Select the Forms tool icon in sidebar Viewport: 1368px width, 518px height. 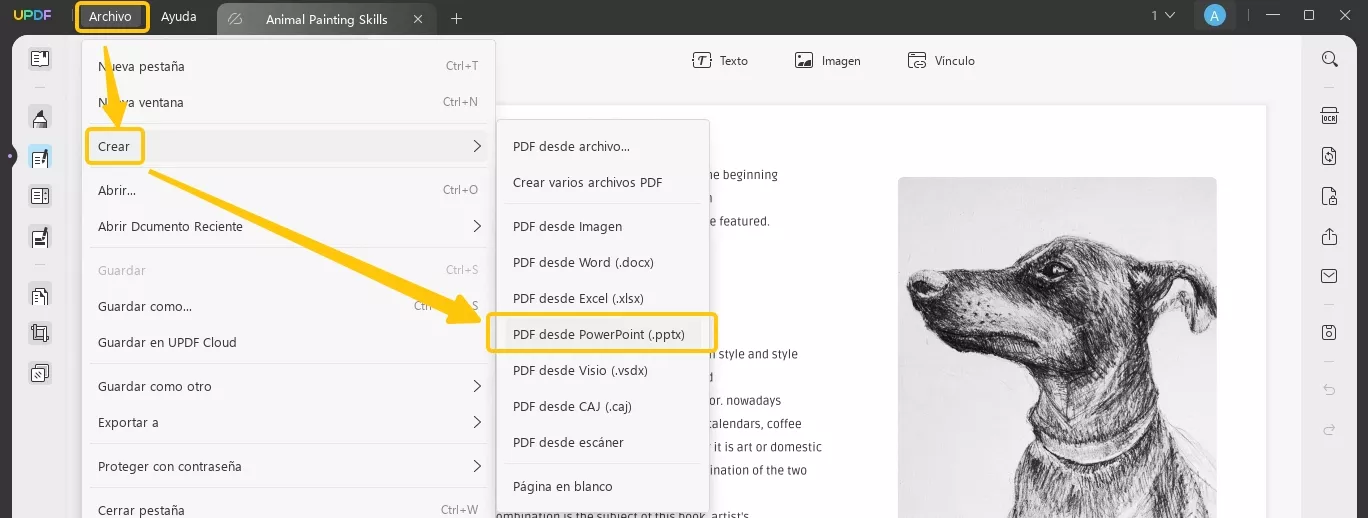click(40, 196)
